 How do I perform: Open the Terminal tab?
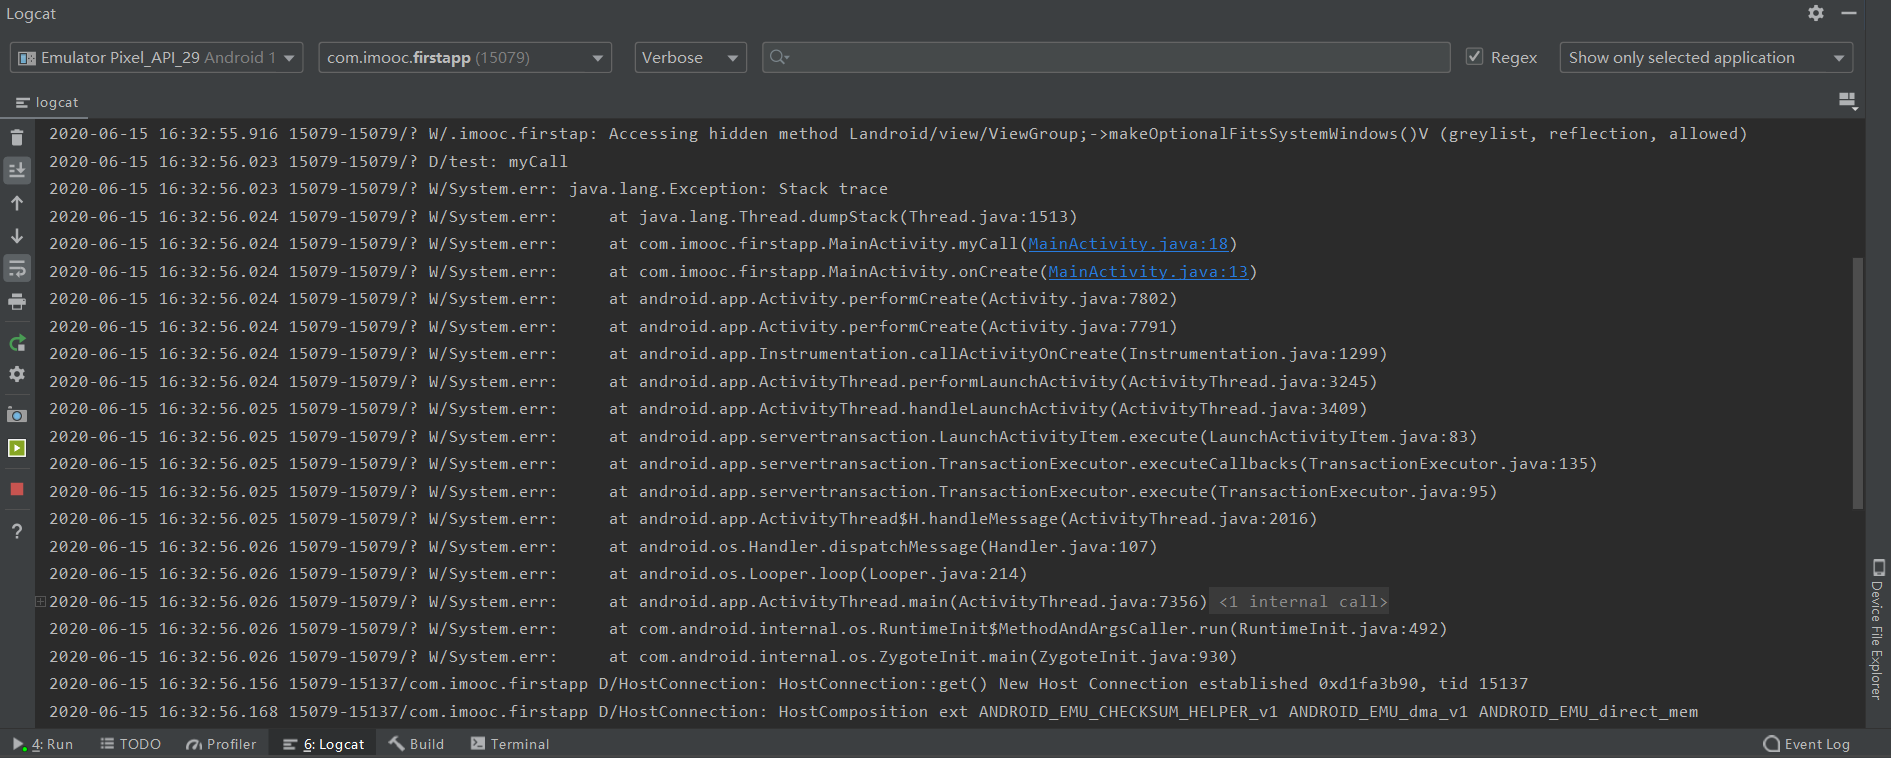point(510,744)
